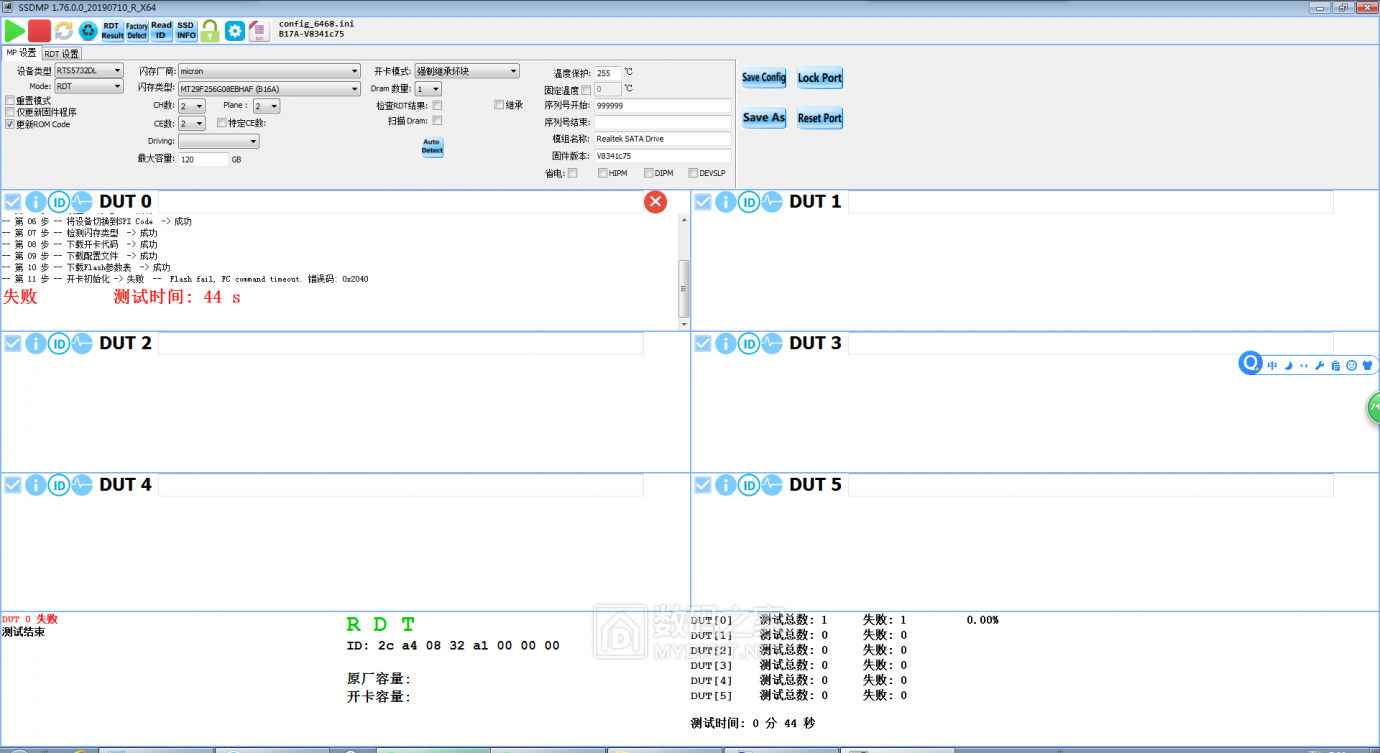Toggle 检查RDT结果 checkbox
This screenshot has height=753, width=1380.
pos(437,105)
